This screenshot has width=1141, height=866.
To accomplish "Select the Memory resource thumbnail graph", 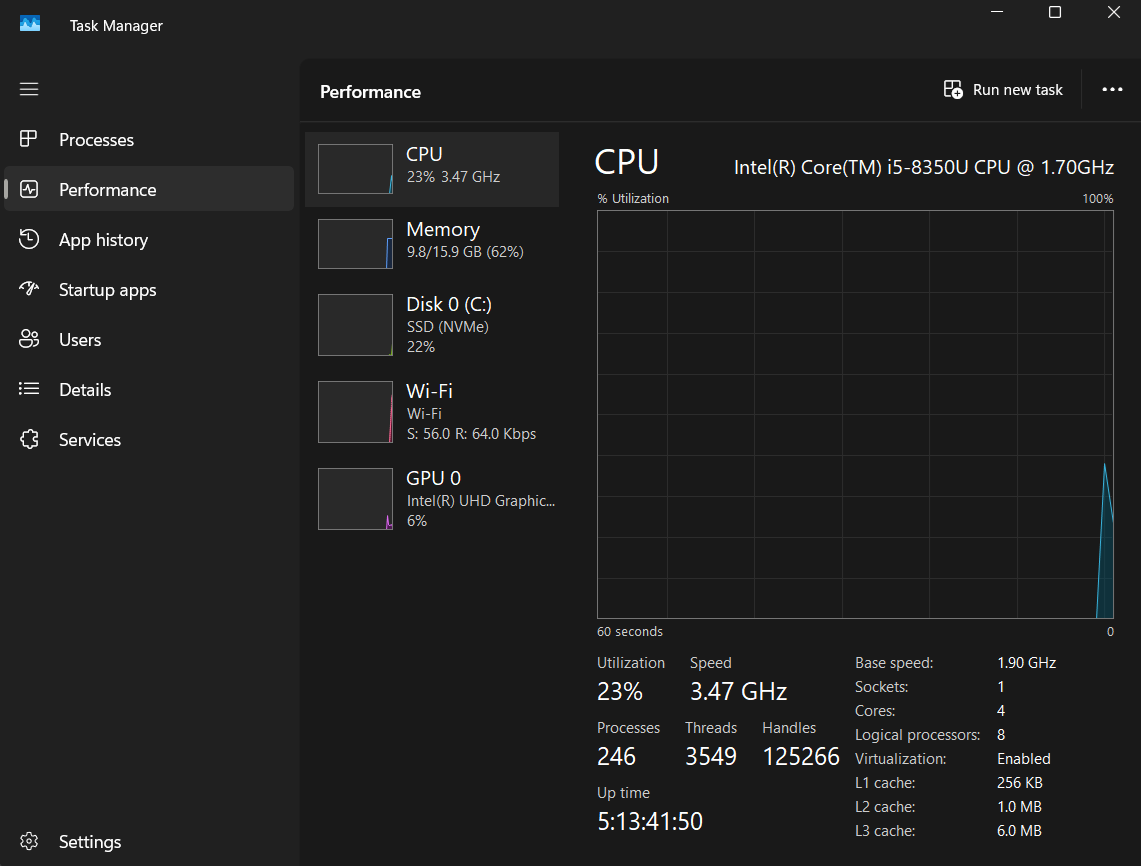I will coord(355,244).
